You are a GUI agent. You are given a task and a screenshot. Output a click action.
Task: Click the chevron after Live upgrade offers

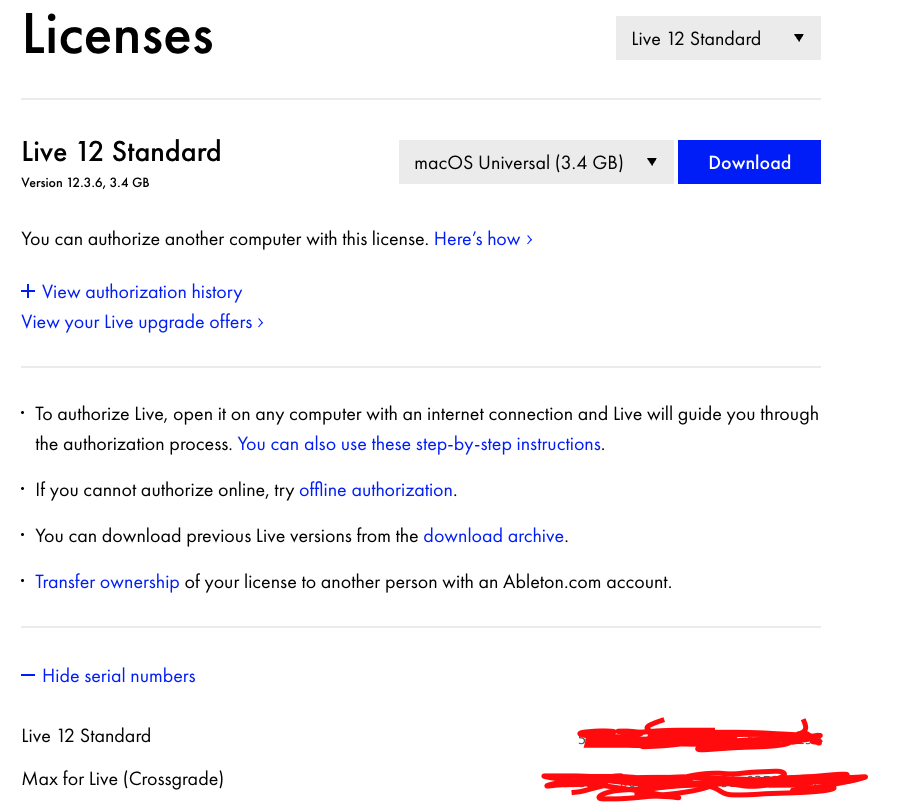(x=260, y=323)
